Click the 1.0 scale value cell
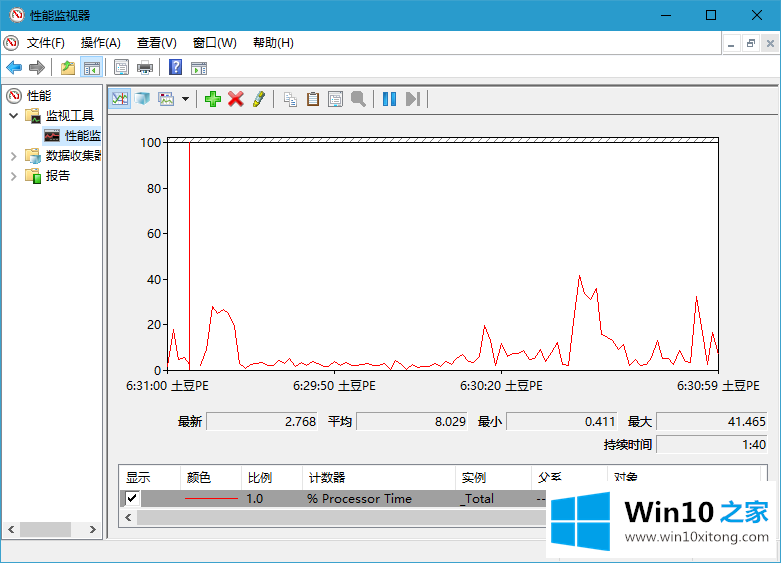The image size is (781, 563). 255,498
